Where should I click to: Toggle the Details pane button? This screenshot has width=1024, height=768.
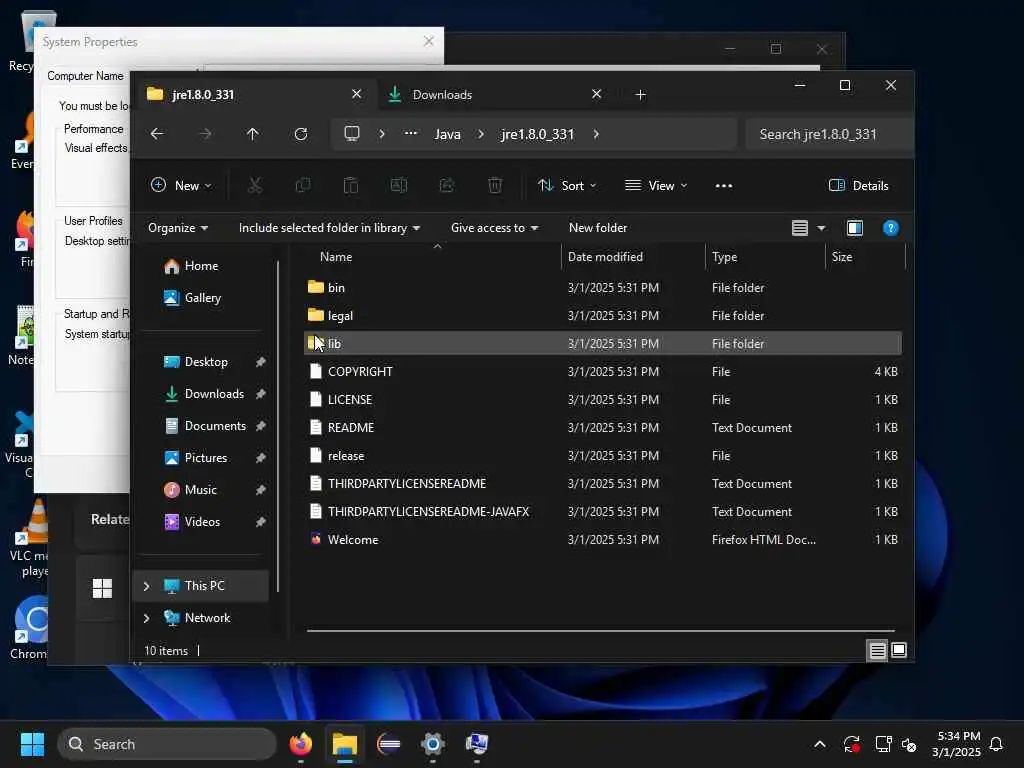click(858, 185)
